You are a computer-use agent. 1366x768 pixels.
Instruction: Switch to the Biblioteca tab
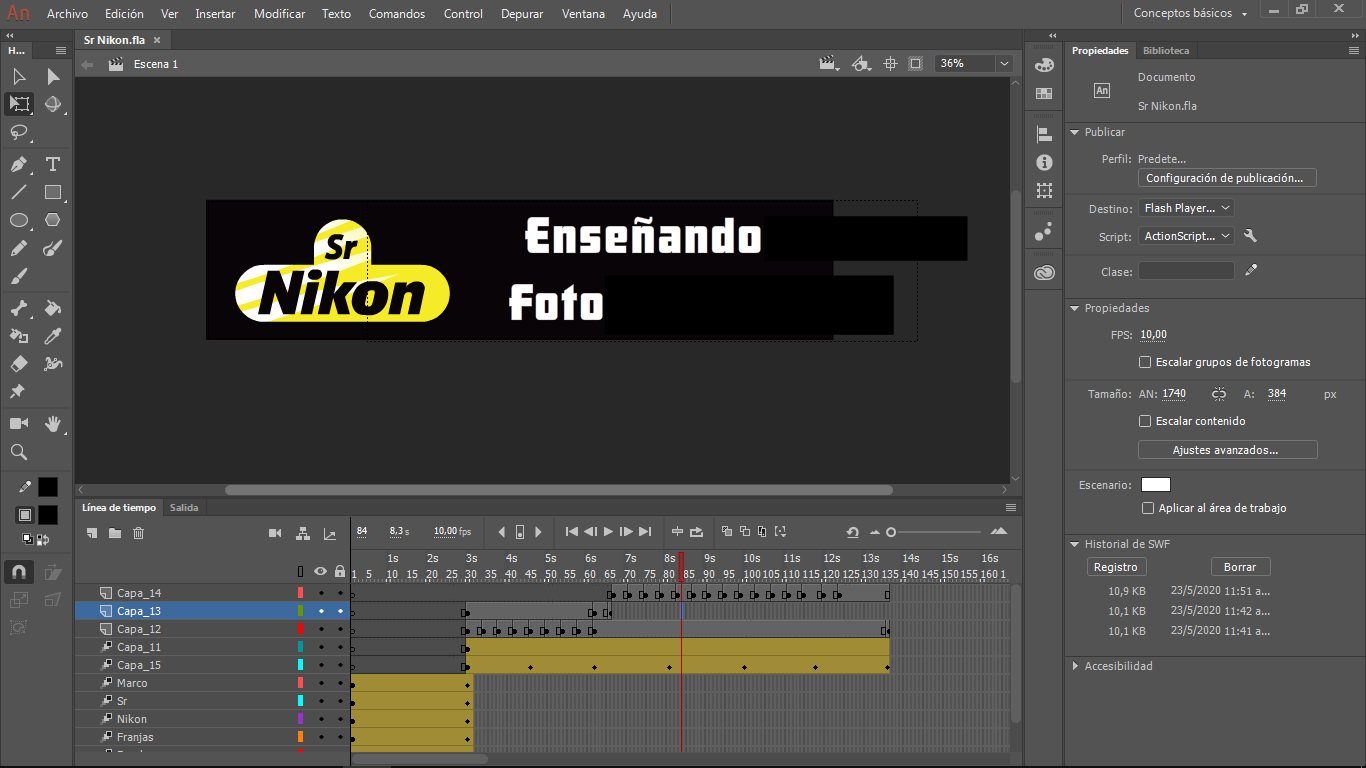(x=1166, y=50)
